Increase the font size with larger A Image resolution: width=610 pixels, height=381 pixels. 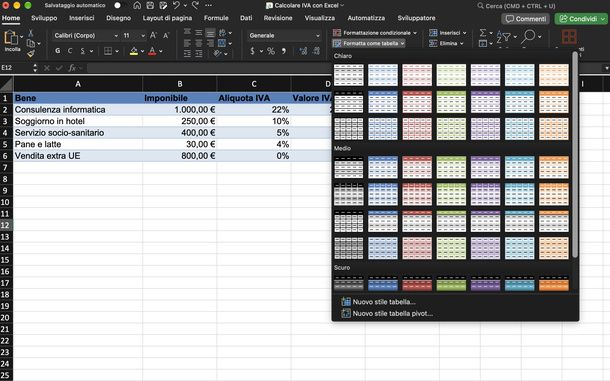tap(153, 35)
